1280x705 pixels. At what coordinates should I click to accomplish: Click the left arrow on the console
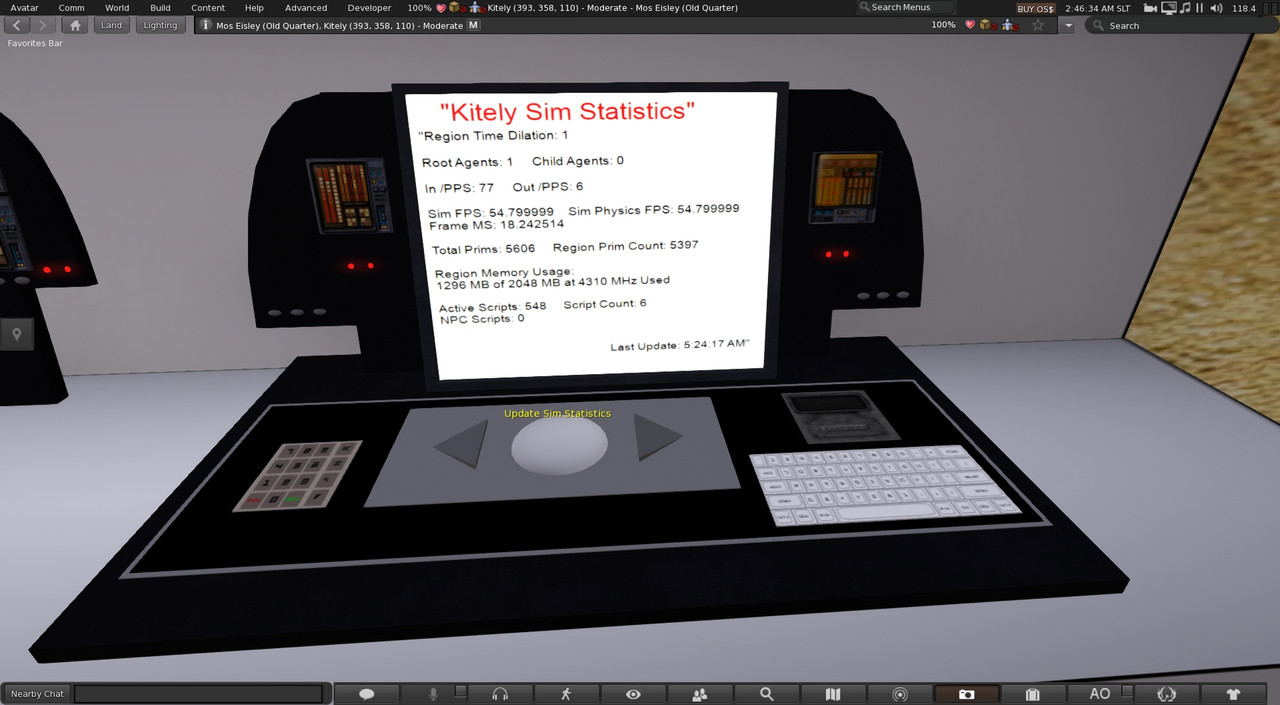click(462, 443)
